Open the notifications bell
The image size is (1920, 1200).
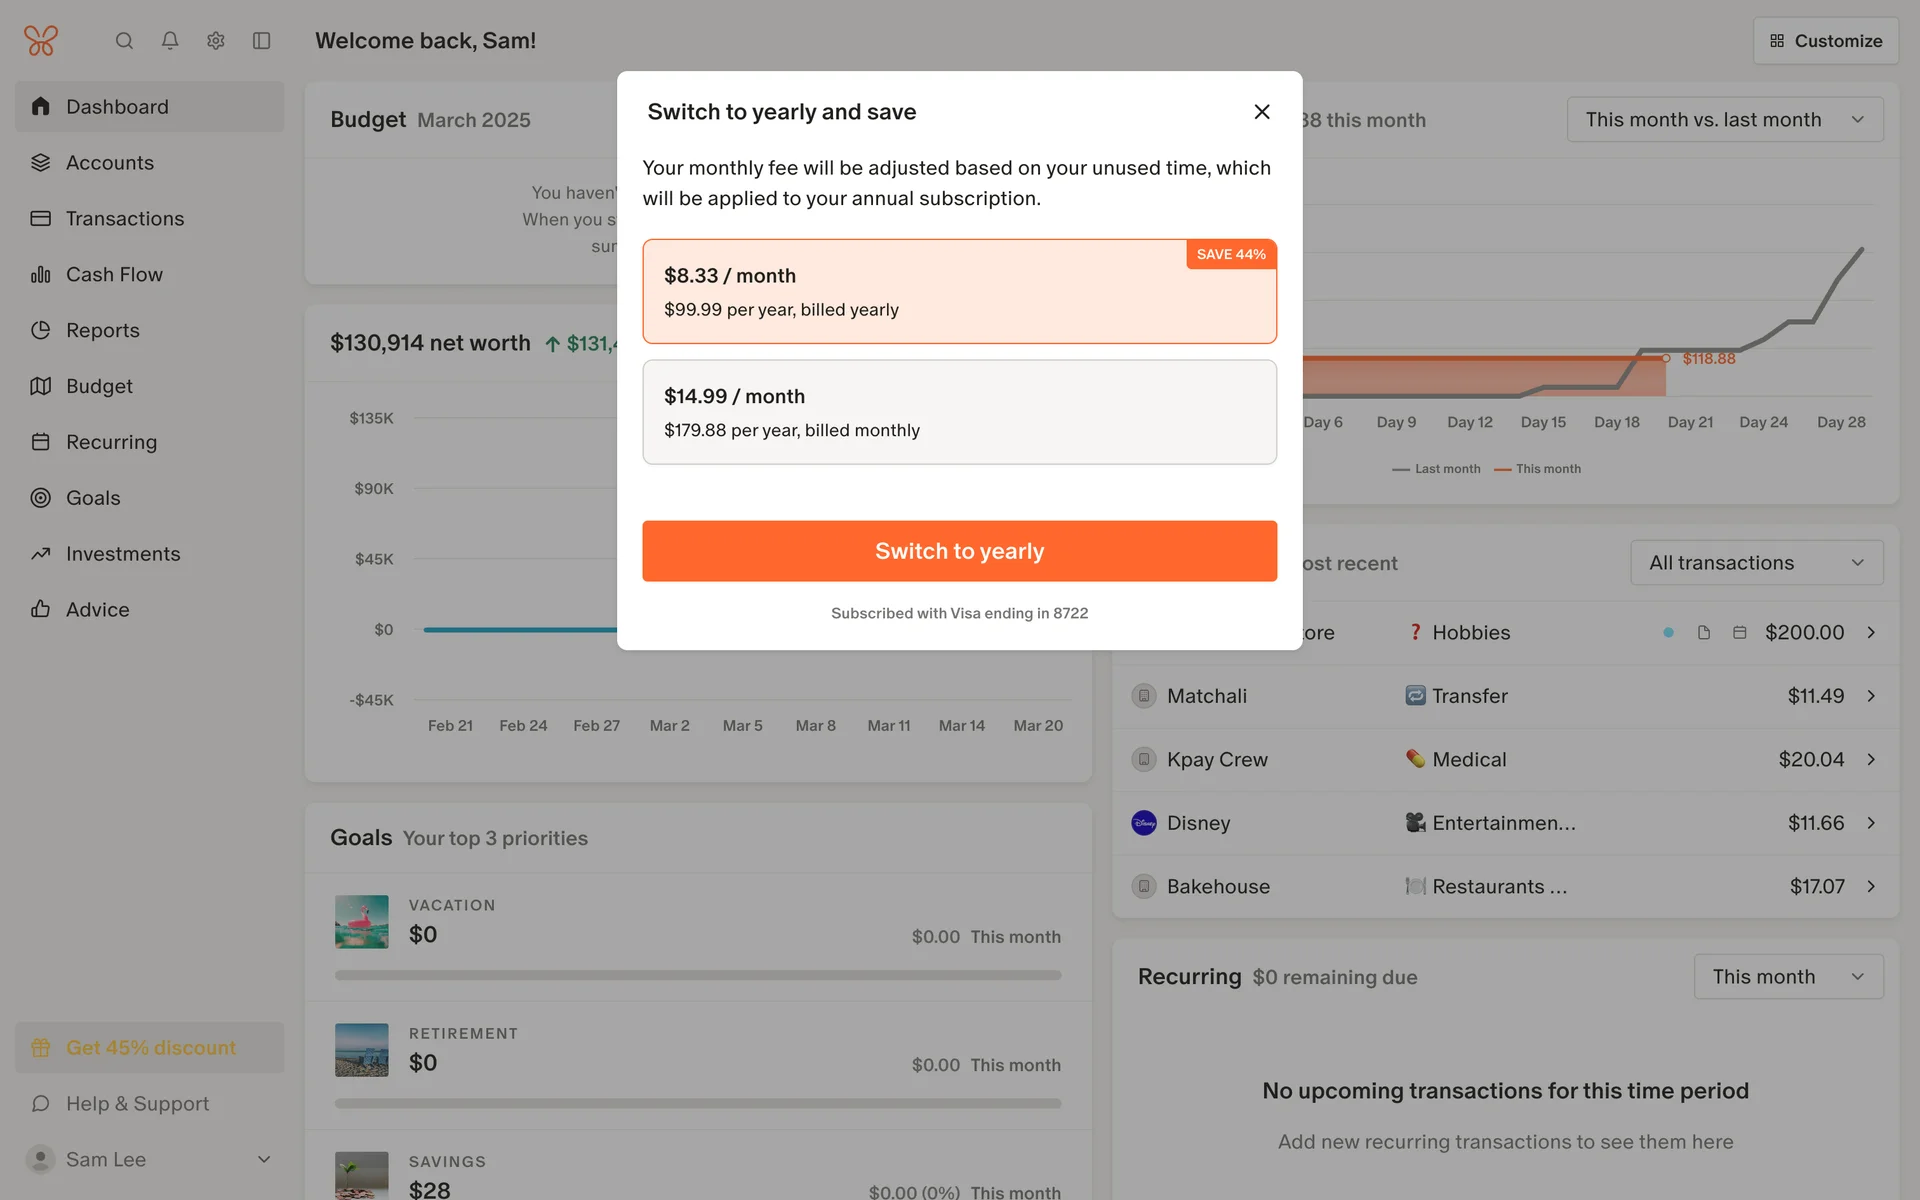[170, 41]
